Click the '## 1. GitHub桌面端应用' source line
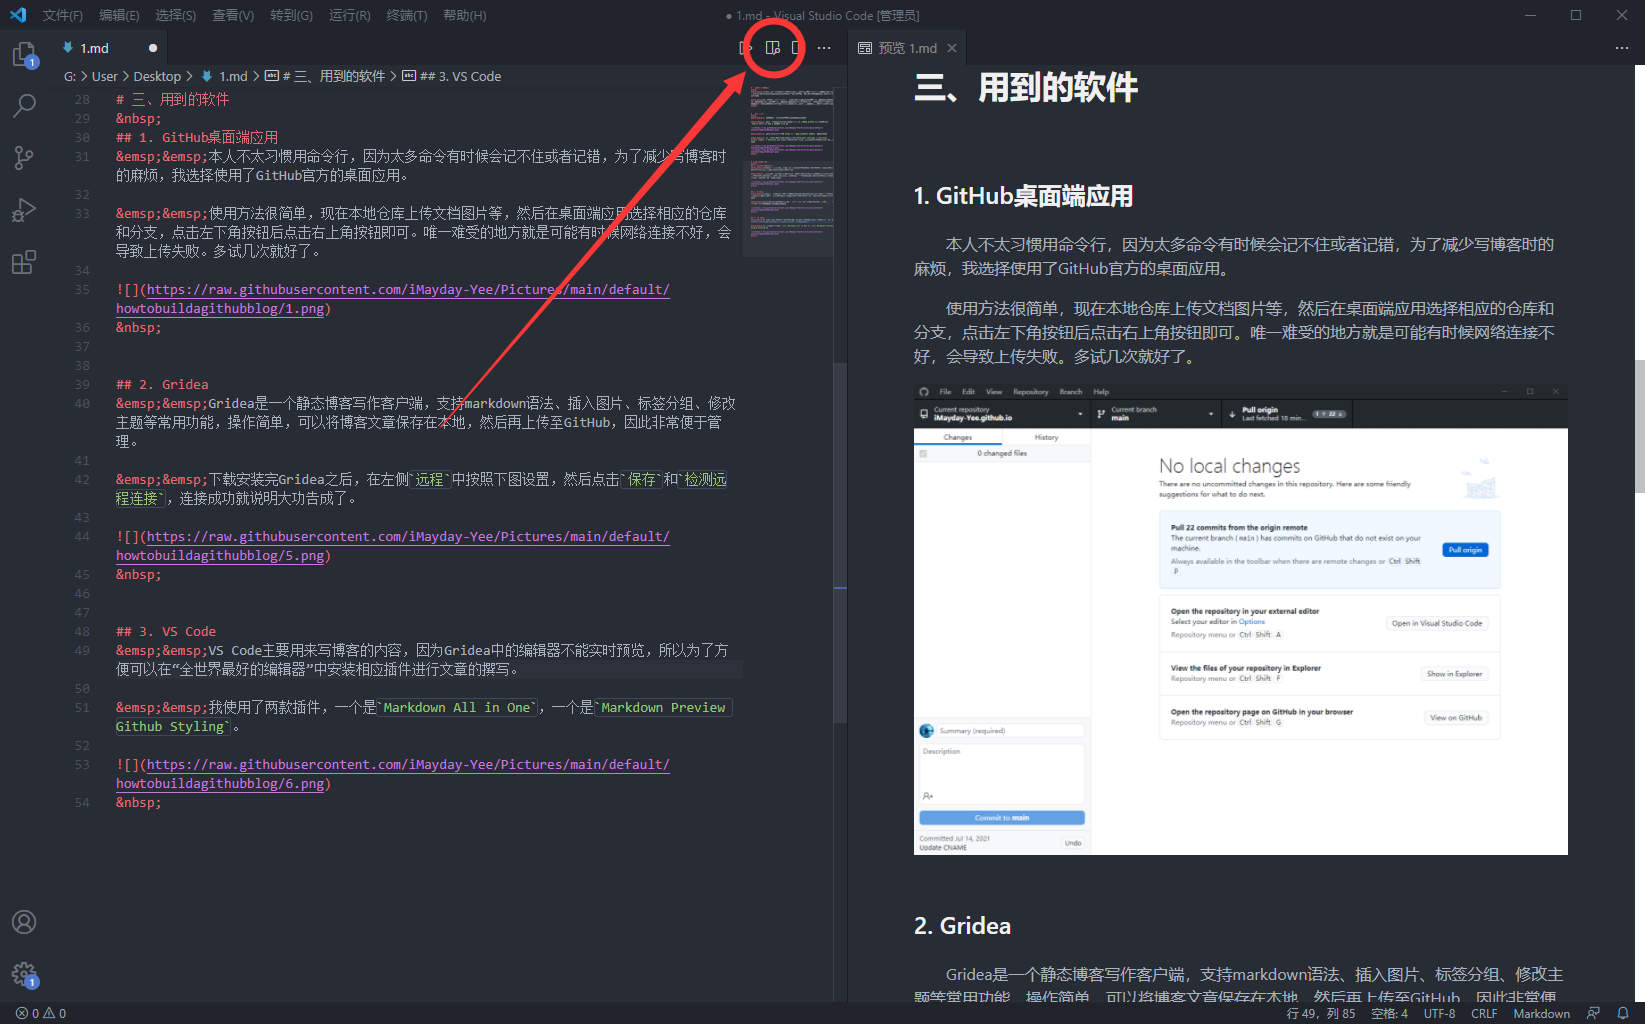The image size is (1645, 1024). tap(197, 137)
